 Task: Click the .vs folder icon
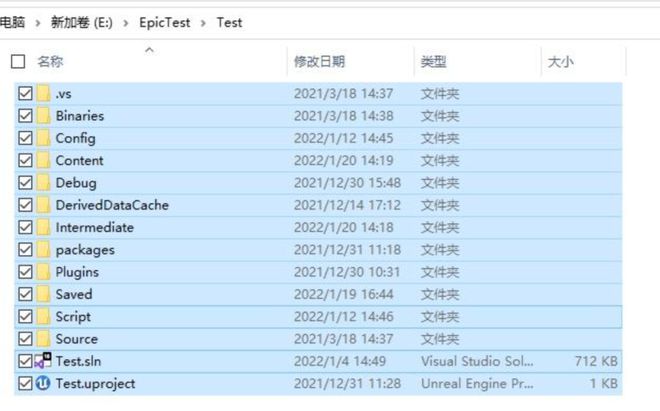click(44, 93)
